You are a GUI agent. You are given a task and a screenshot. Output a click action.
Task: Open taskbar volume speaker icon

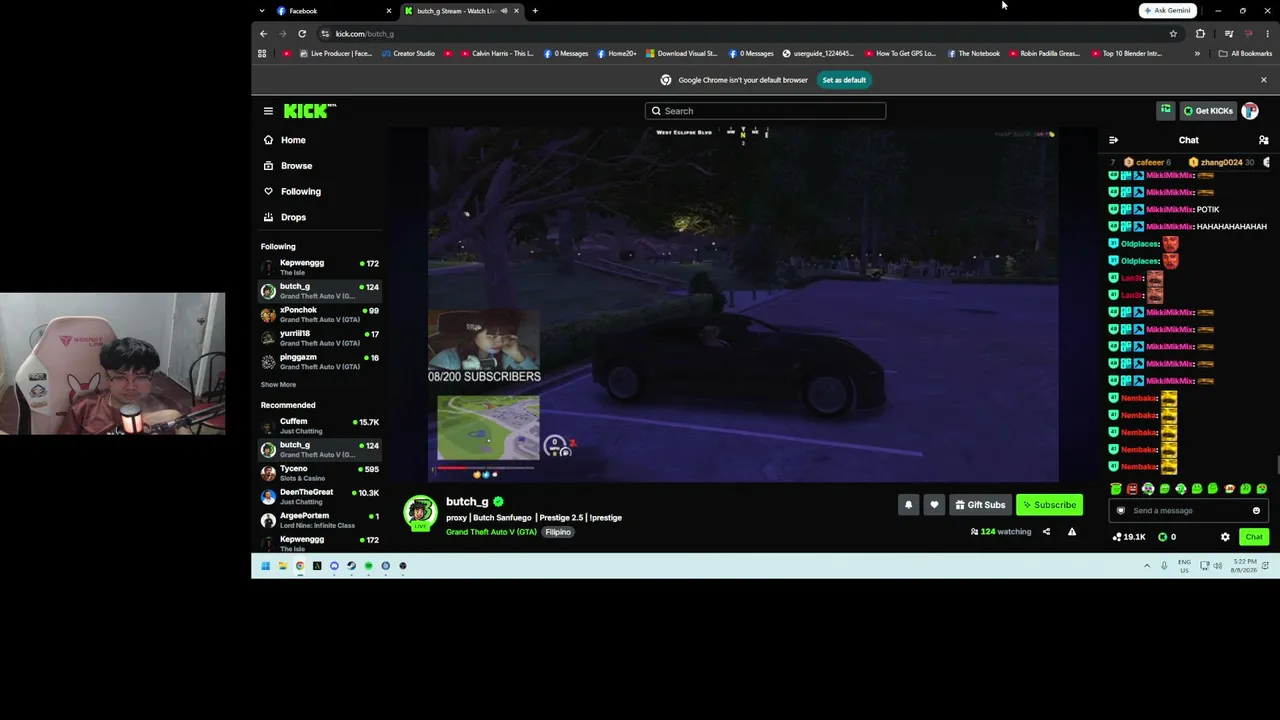[1218, 566]
